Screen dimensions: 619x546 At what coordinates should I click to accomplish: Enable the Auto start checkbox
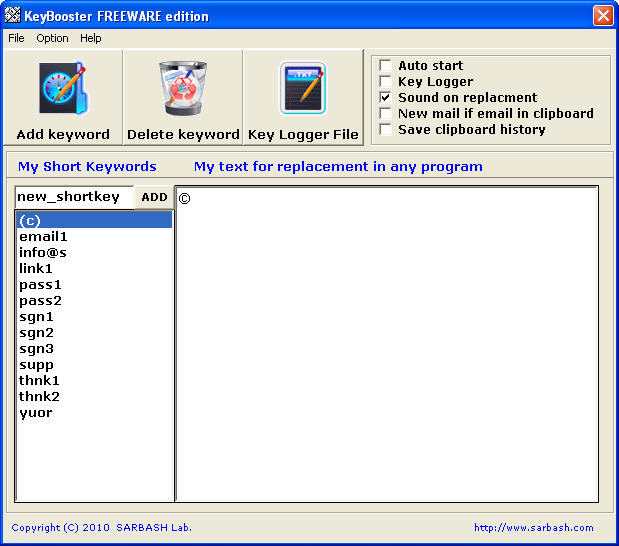[385, 65]
